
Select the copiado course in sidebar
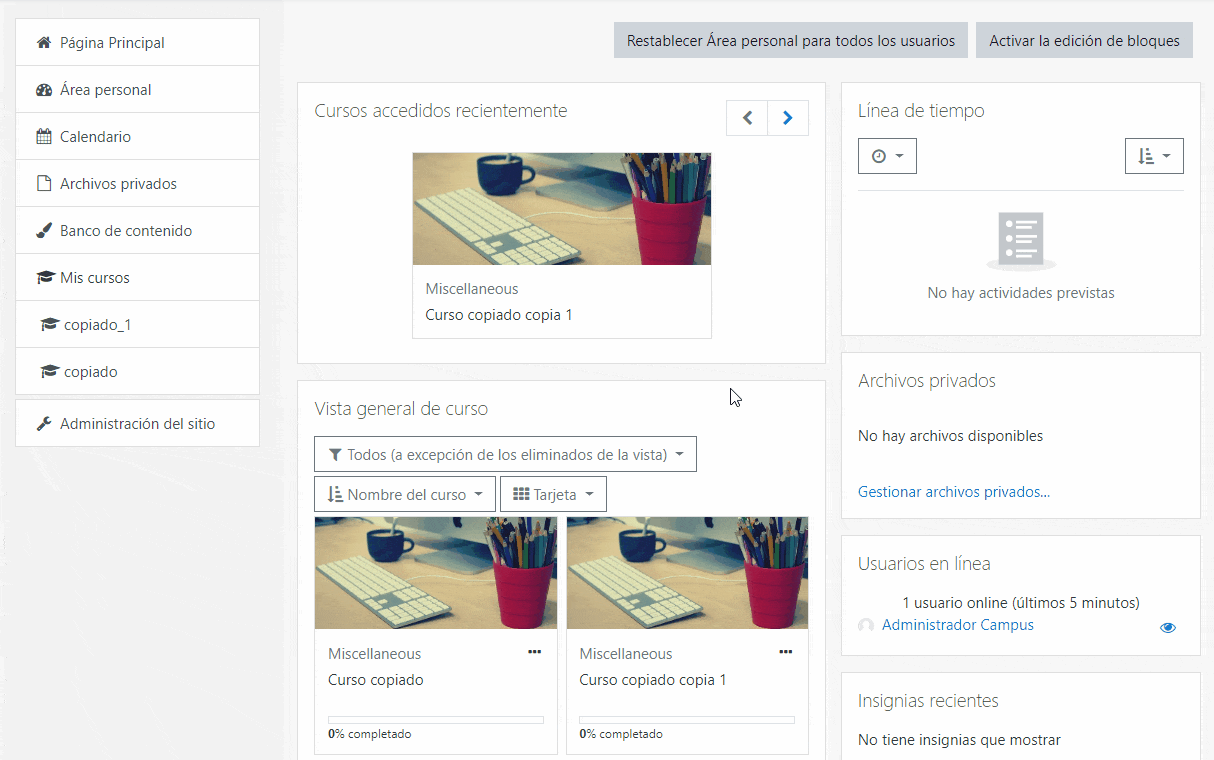pyautogui.click(x=90, y=372)
